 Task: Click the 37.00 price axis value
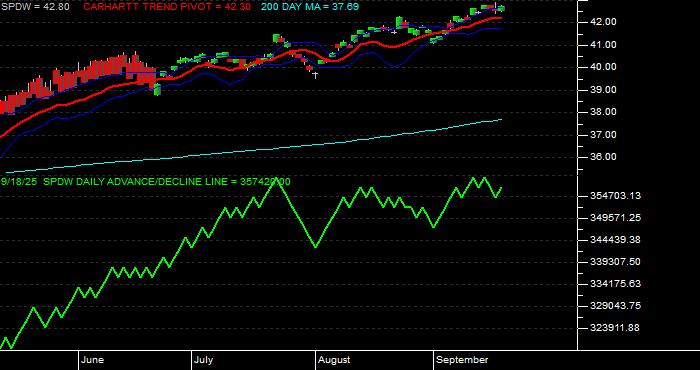[604, 135]
